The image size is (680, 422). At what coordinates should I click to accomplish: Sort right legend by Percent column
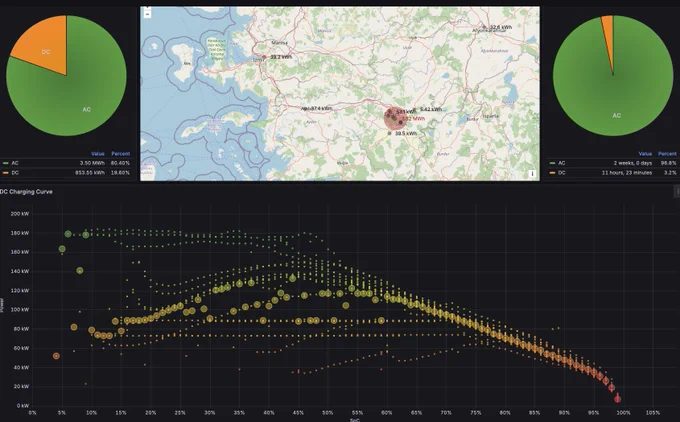coord(667,154)
